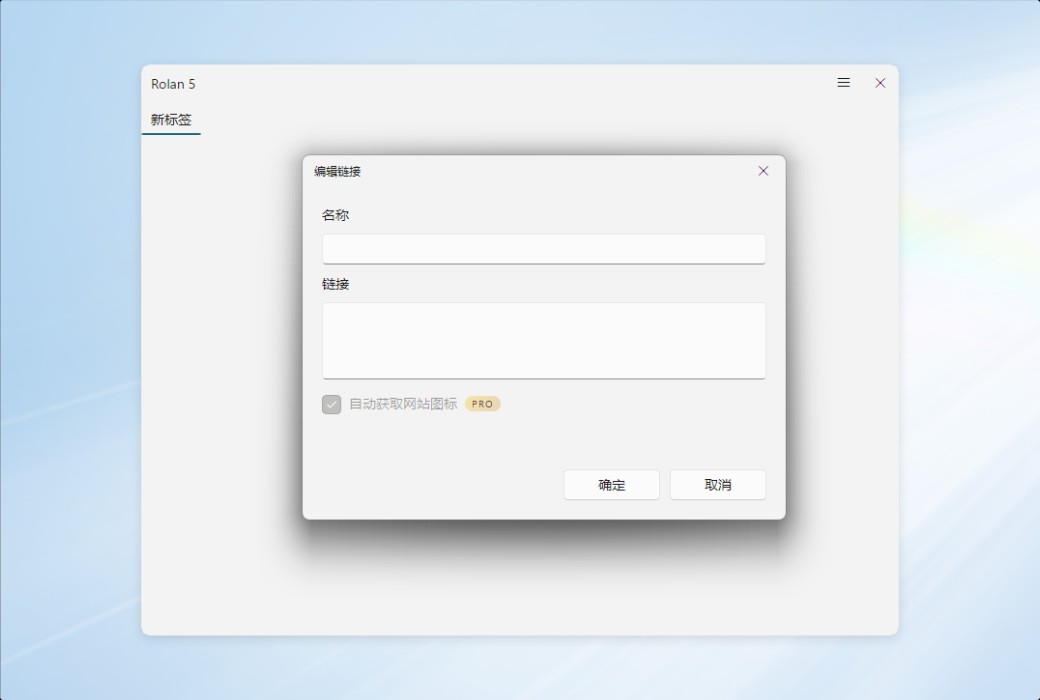Cancel with the 取消 button
Viewport: 1040px width, 700px height.
(x=718, y=485)
